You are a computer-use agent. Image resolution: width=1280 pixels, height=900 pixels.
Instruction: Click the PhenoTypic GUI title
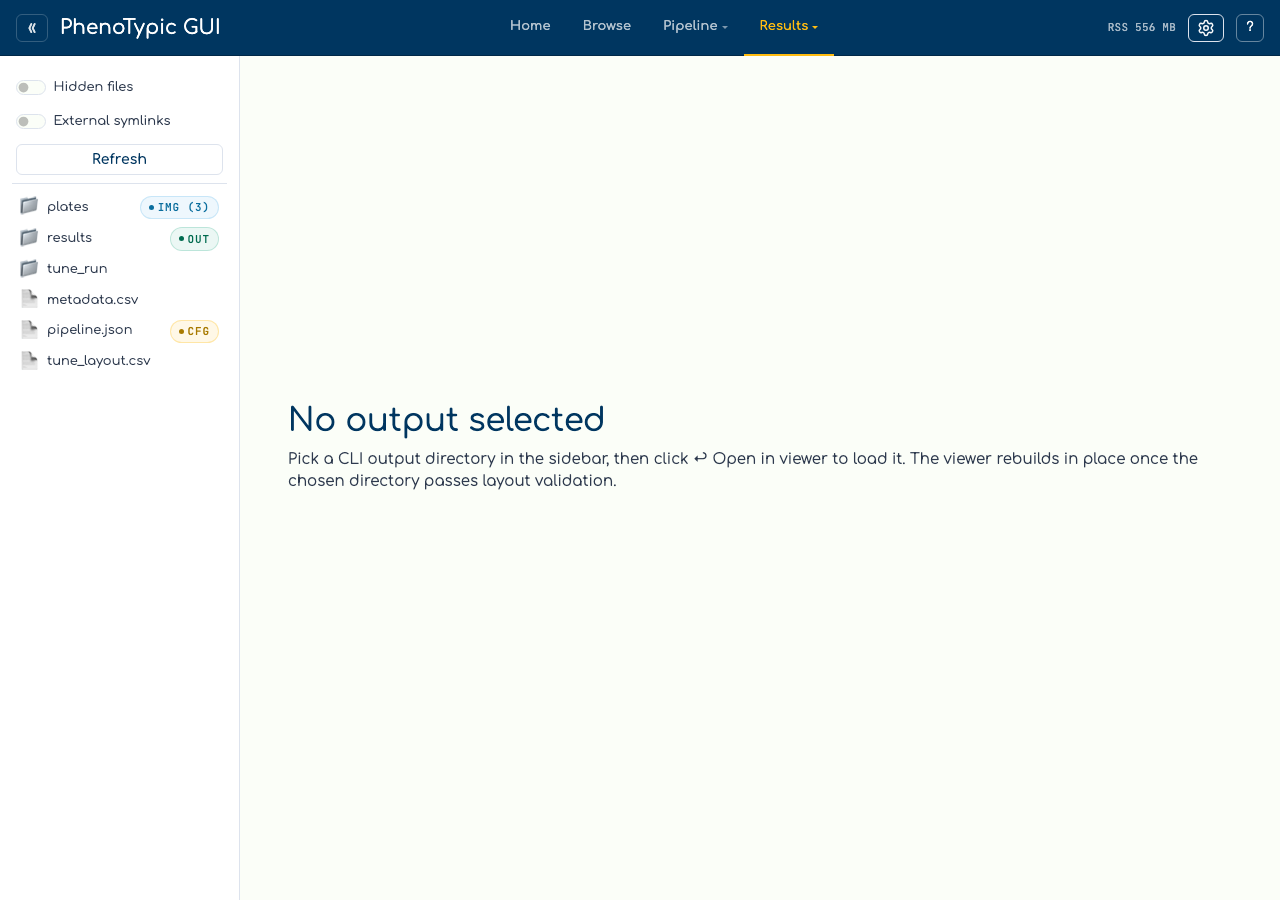[140, 28]
